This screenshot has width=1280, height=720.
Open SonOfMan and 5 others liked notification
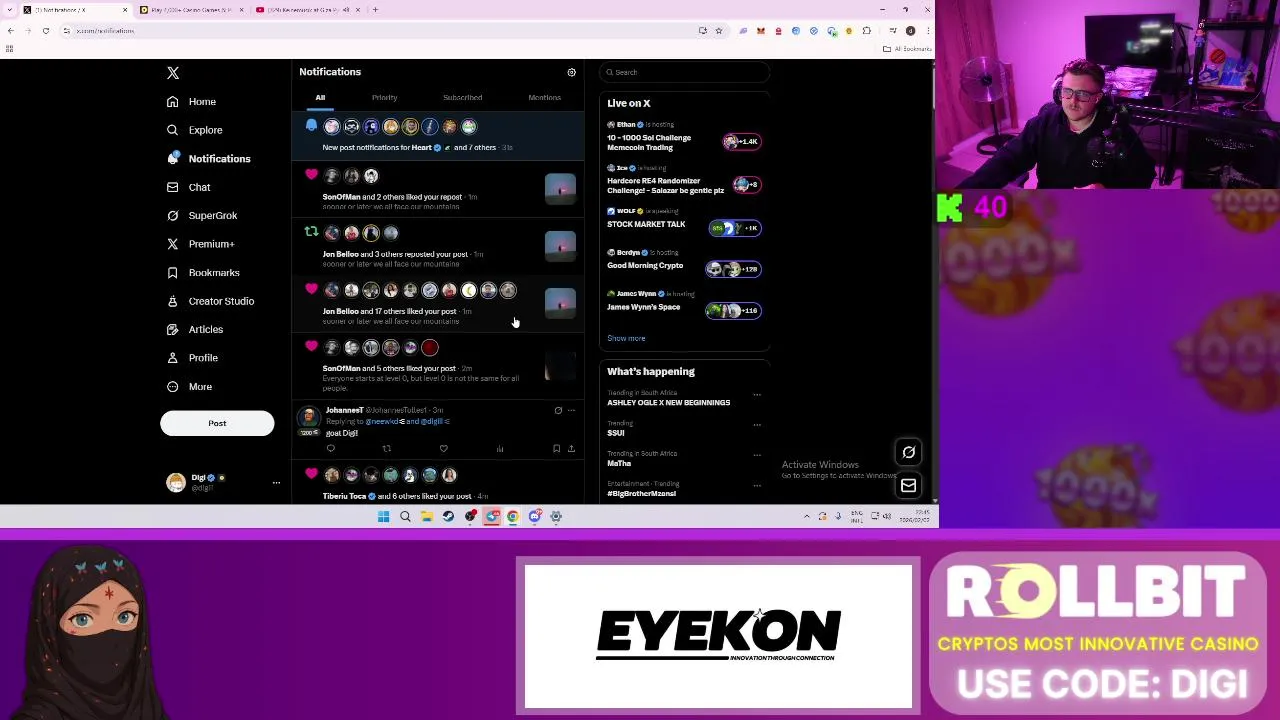438,367
